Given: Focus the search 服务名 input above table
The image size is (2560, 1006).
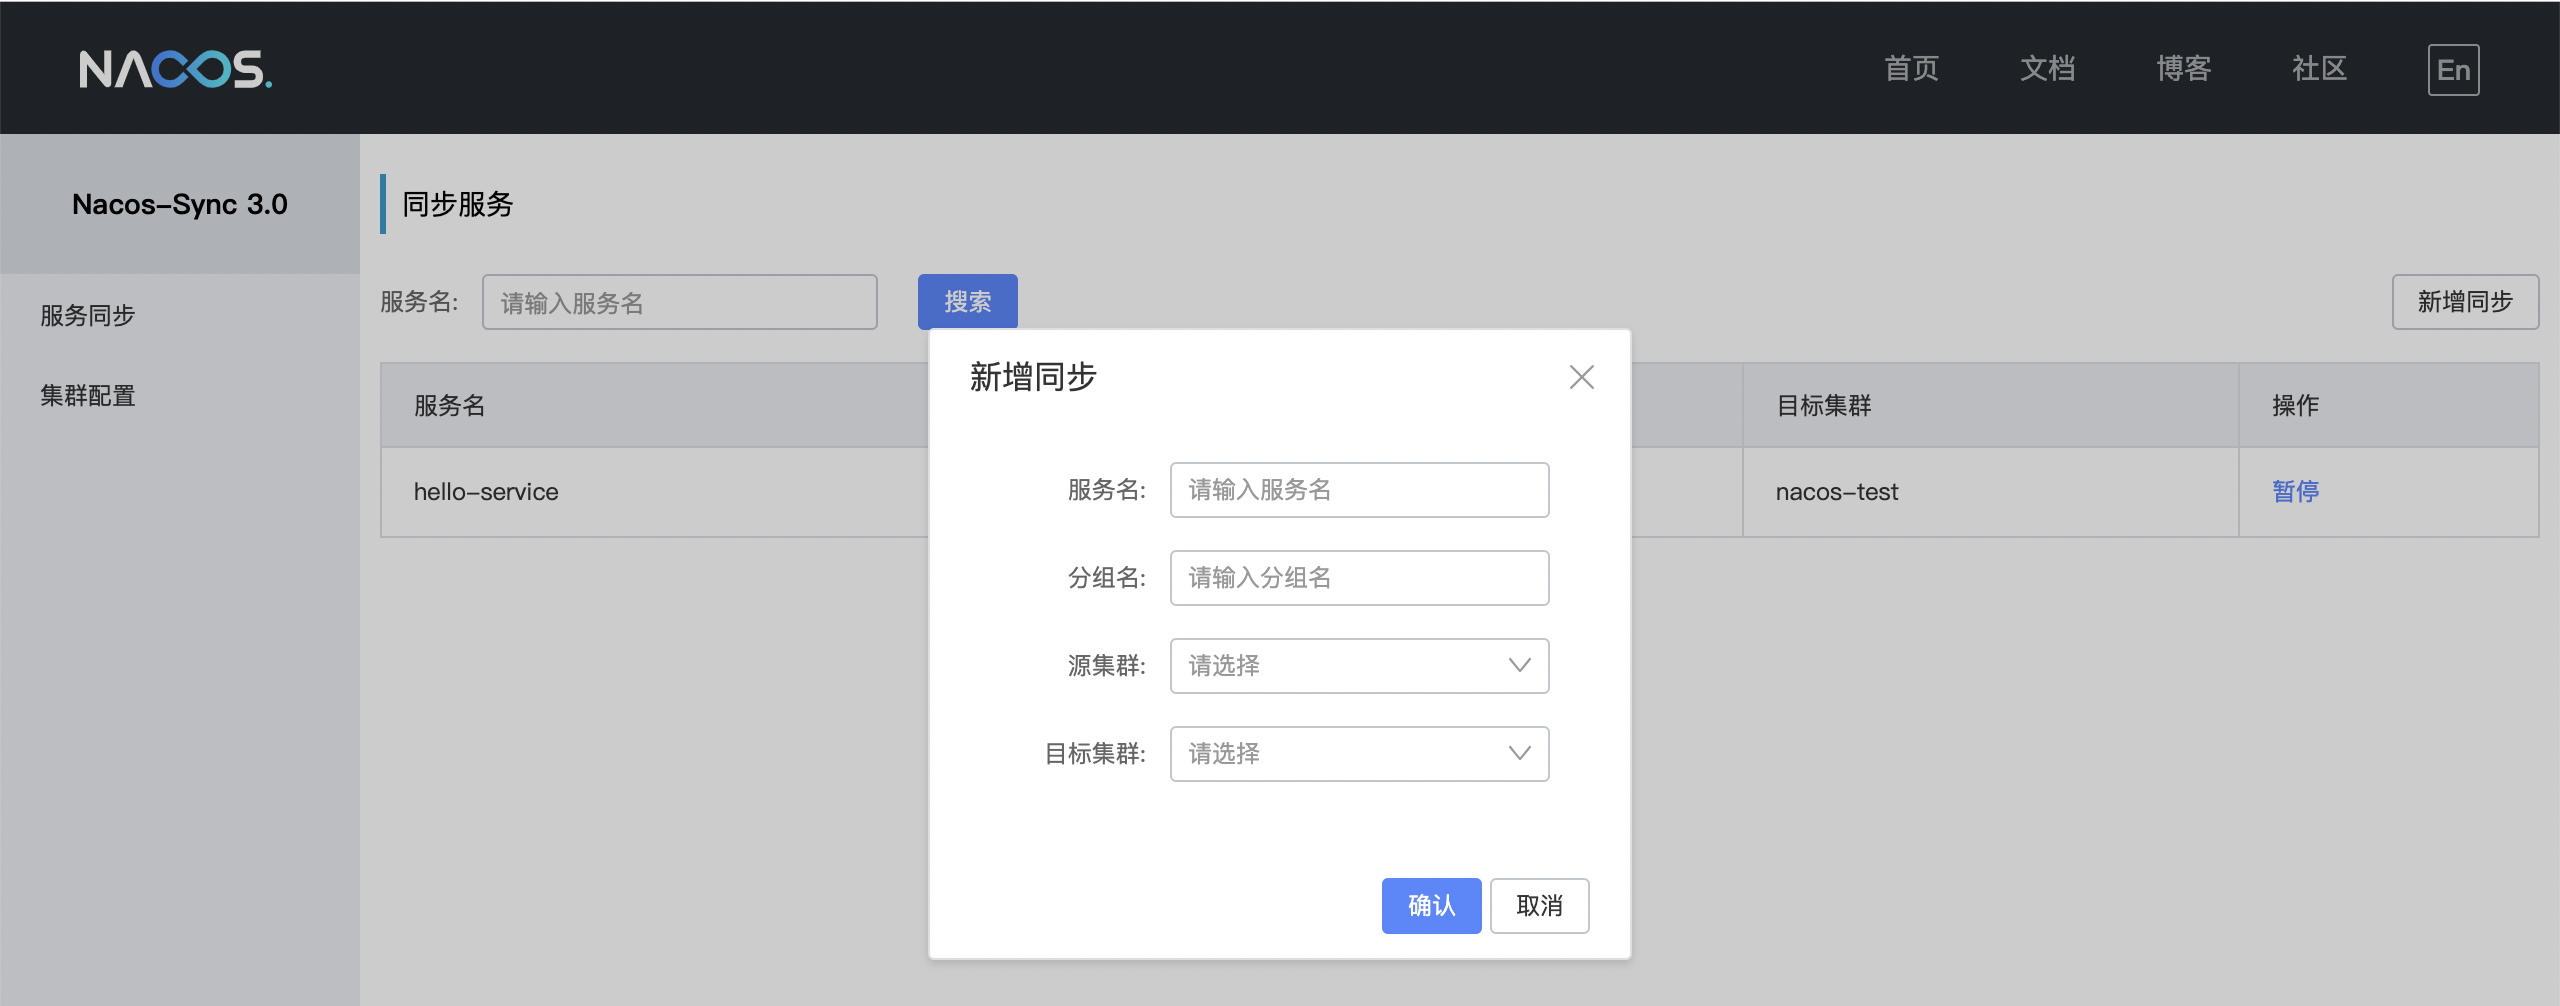Looking at the screenshot, I should [x=679, y=302].
